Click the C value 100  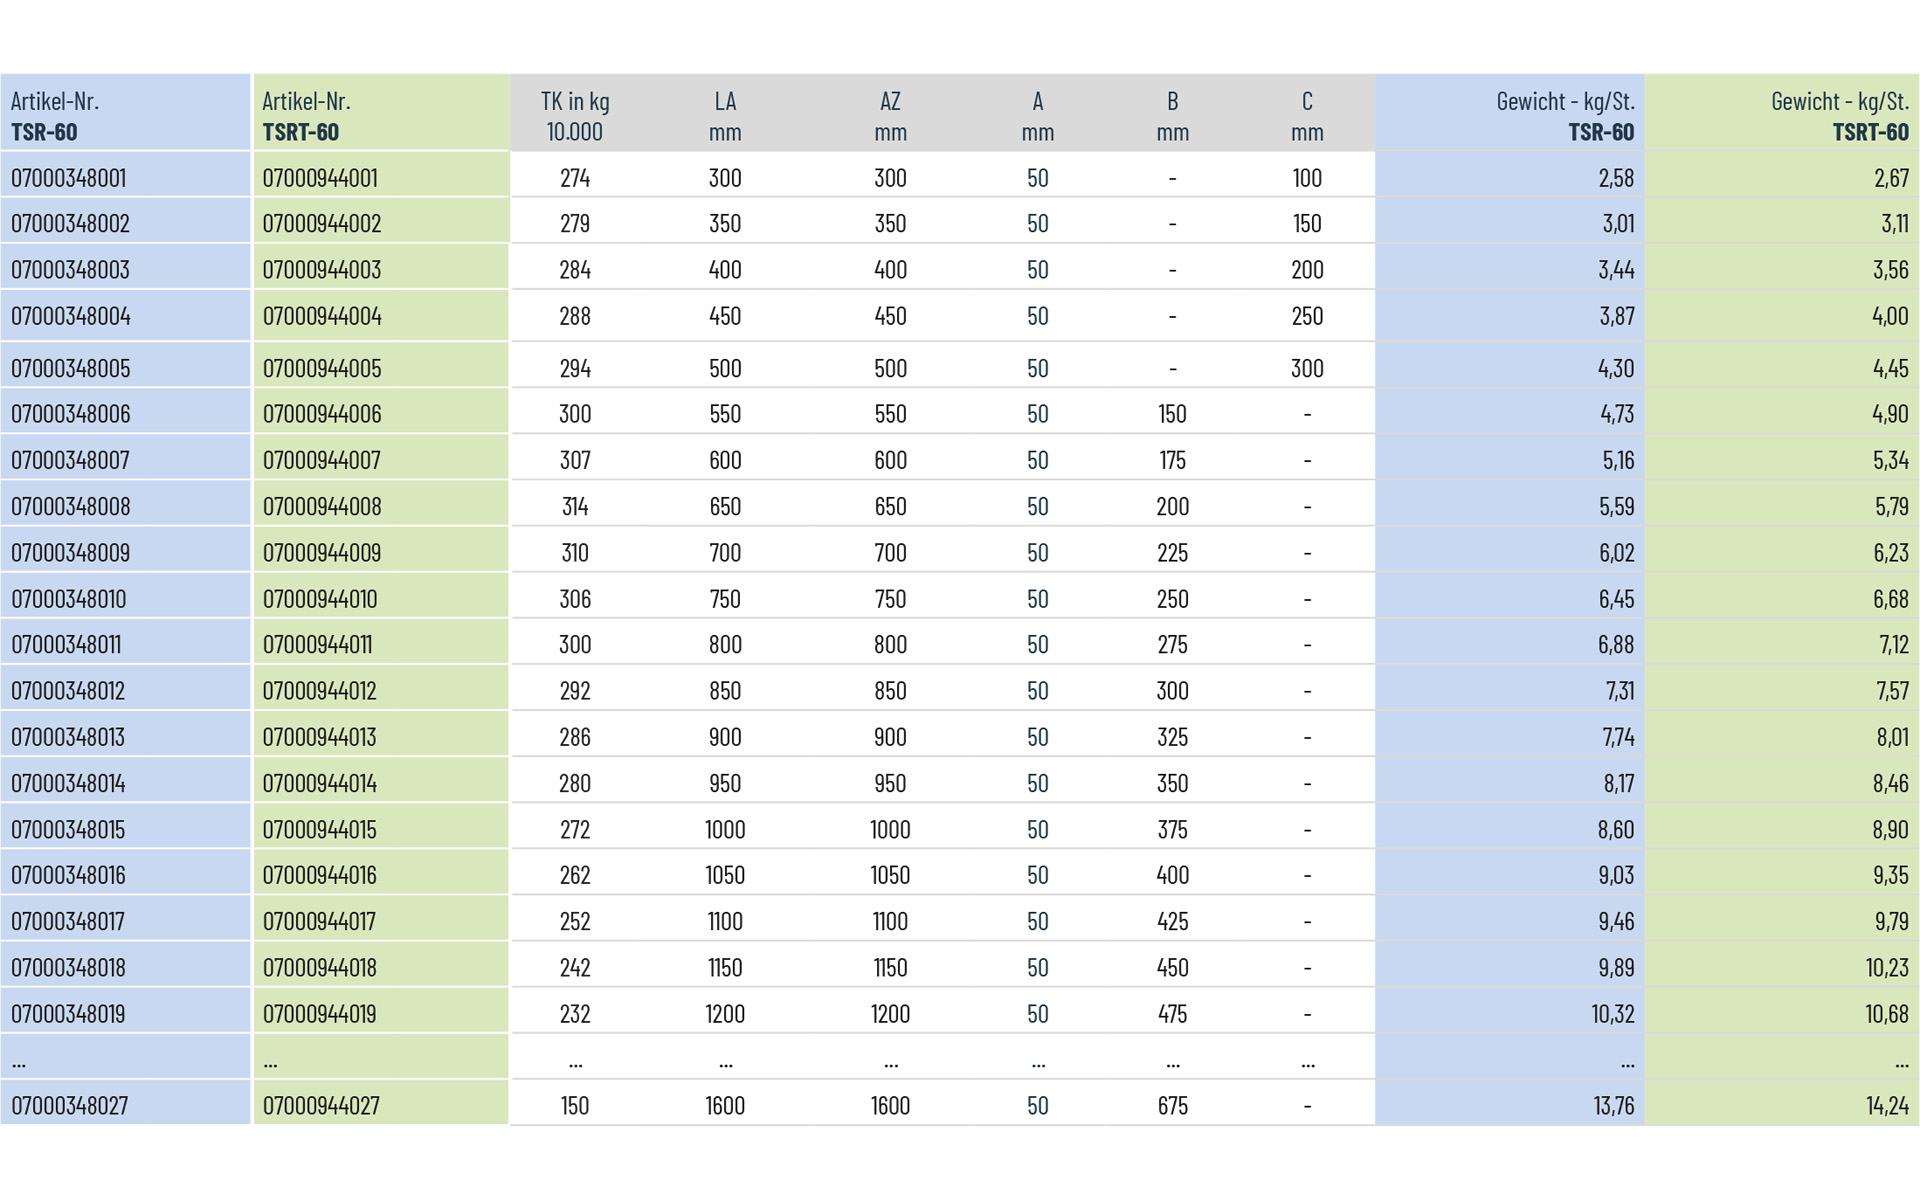1307,178
